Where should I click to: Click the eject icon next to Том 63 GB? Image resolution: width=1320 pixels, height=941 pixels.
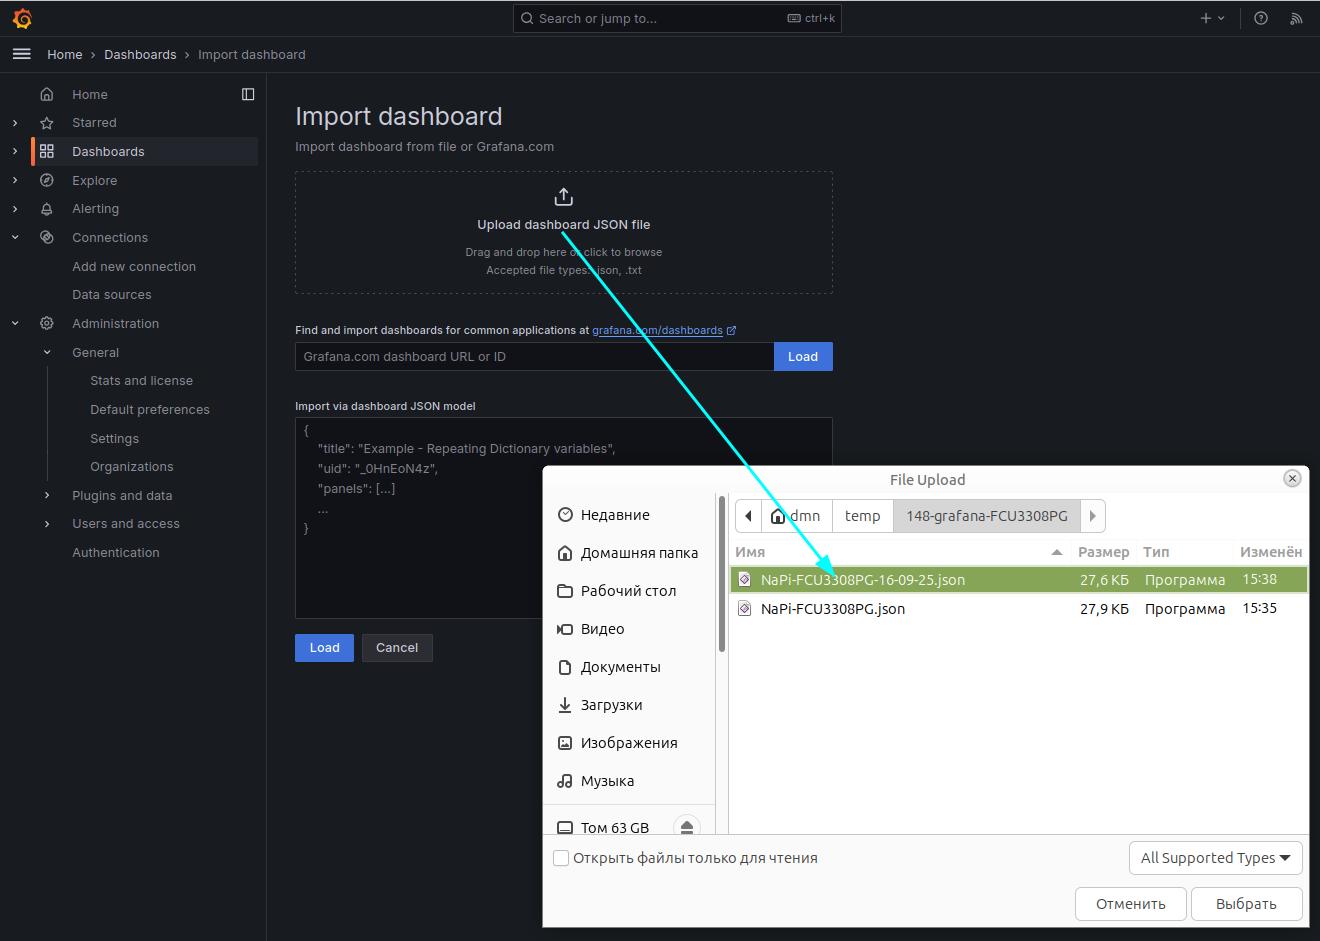point(686,828)
